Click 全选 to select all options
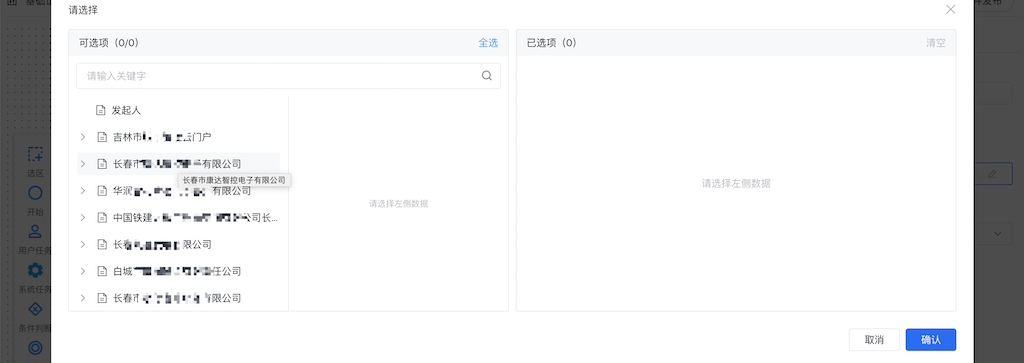 (488, 43)
